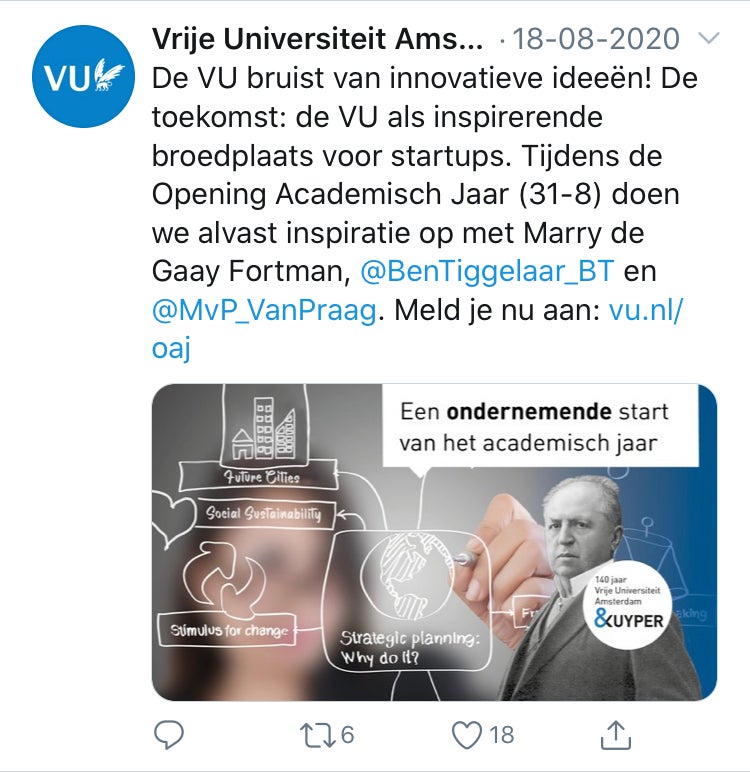Screen dimensions: 750x772
Task: Open the Vrije Universiteit Ams... account name
Action: point(317,38)
